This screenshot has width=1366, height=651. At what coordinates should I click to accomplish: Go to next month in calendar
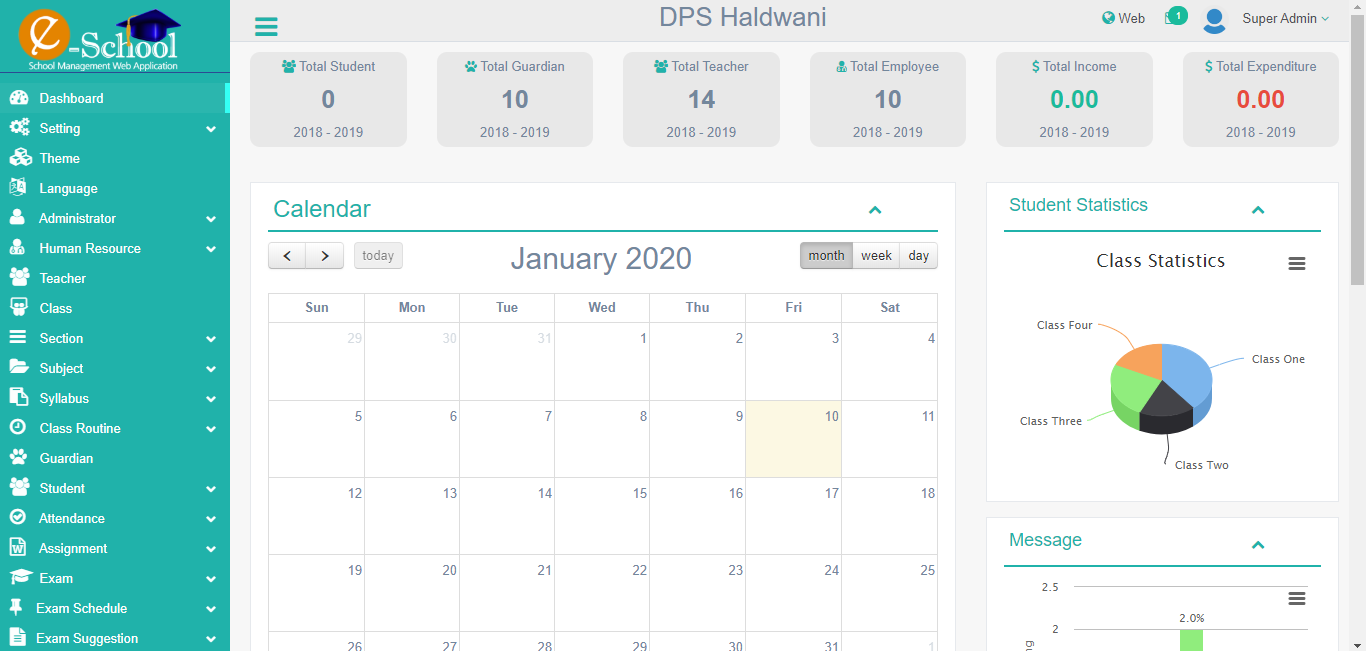325,256
